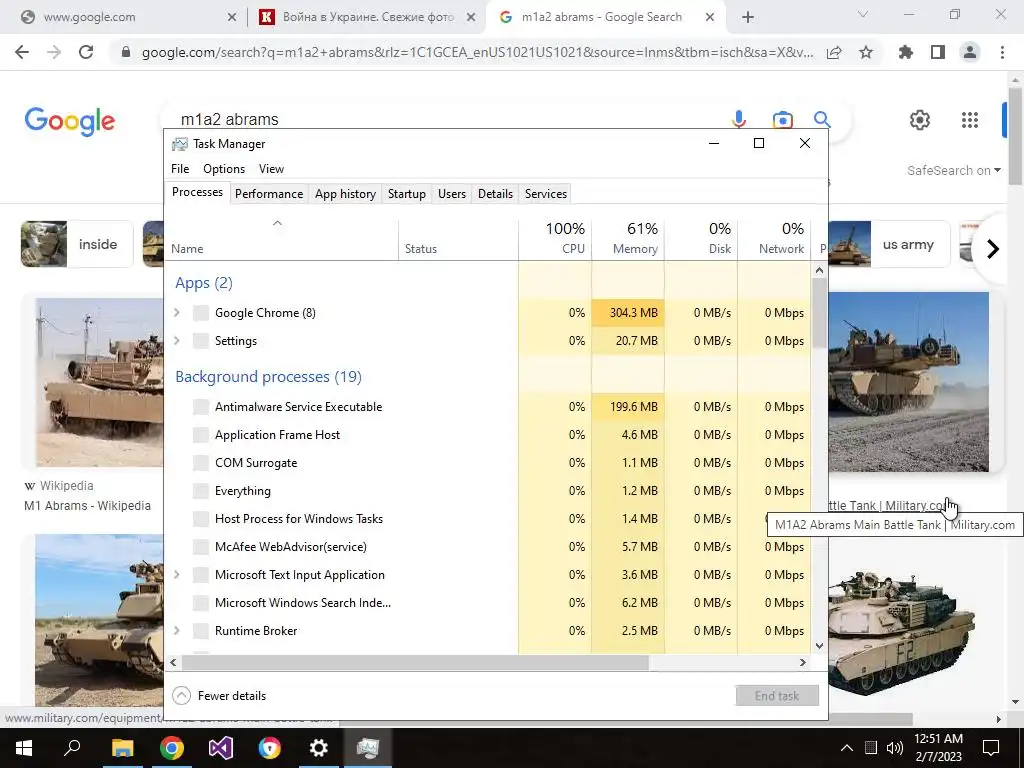Switch to the App history tab
This screenshot has height=768, width=1024.
[x=345, y=194]
